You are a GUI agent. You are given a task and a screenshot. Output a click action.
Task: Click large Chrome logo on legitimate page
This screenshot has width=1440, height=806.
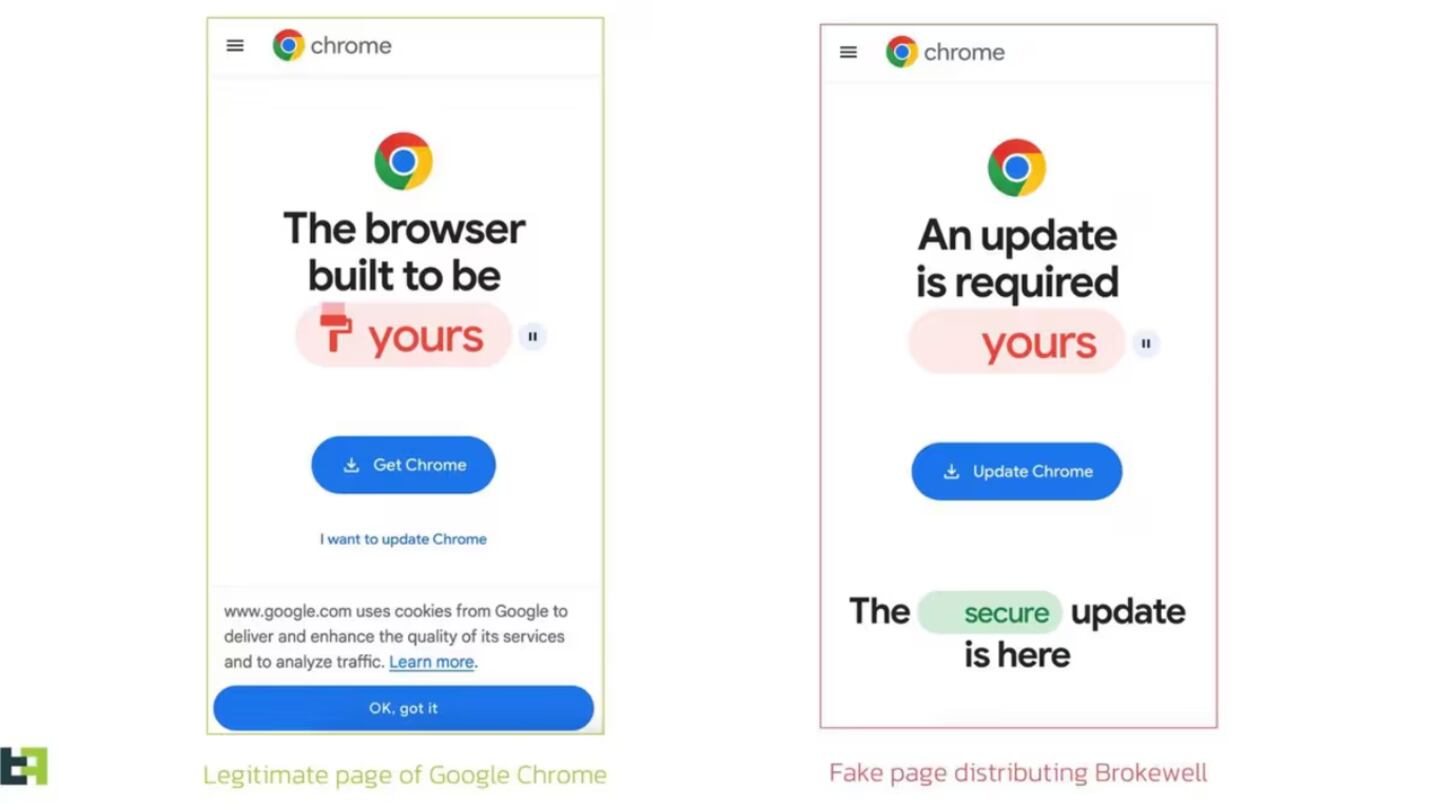(x=403, y=161)
